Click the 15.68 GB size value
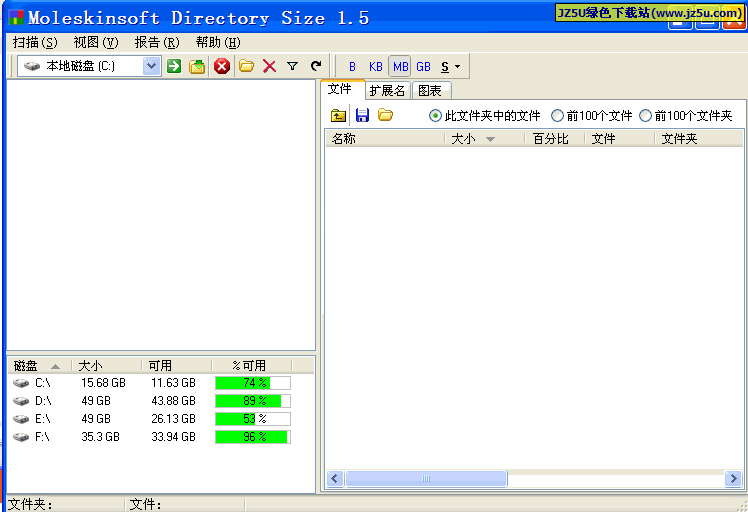The height and width of the screenshot is (512, 748). tap(103, 383)
